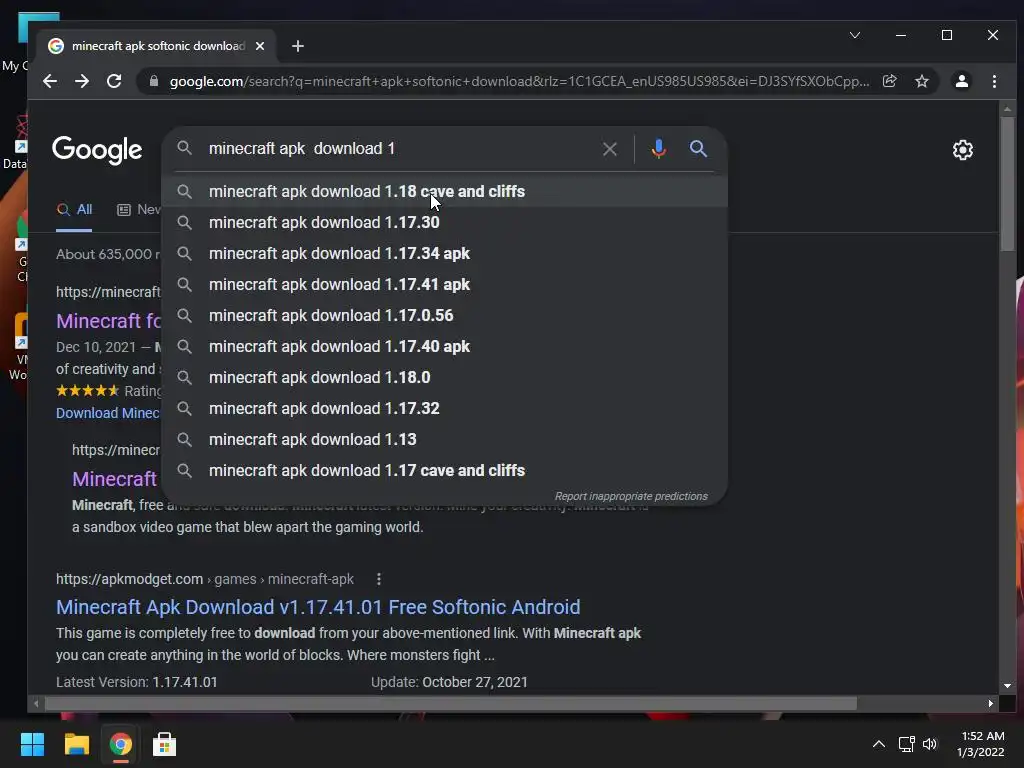Image resolution: width=1024 pixels, height=768 pixels.
Task: Show hidden system tray icons
Action: pyautogui.click(x=879, y=744)
